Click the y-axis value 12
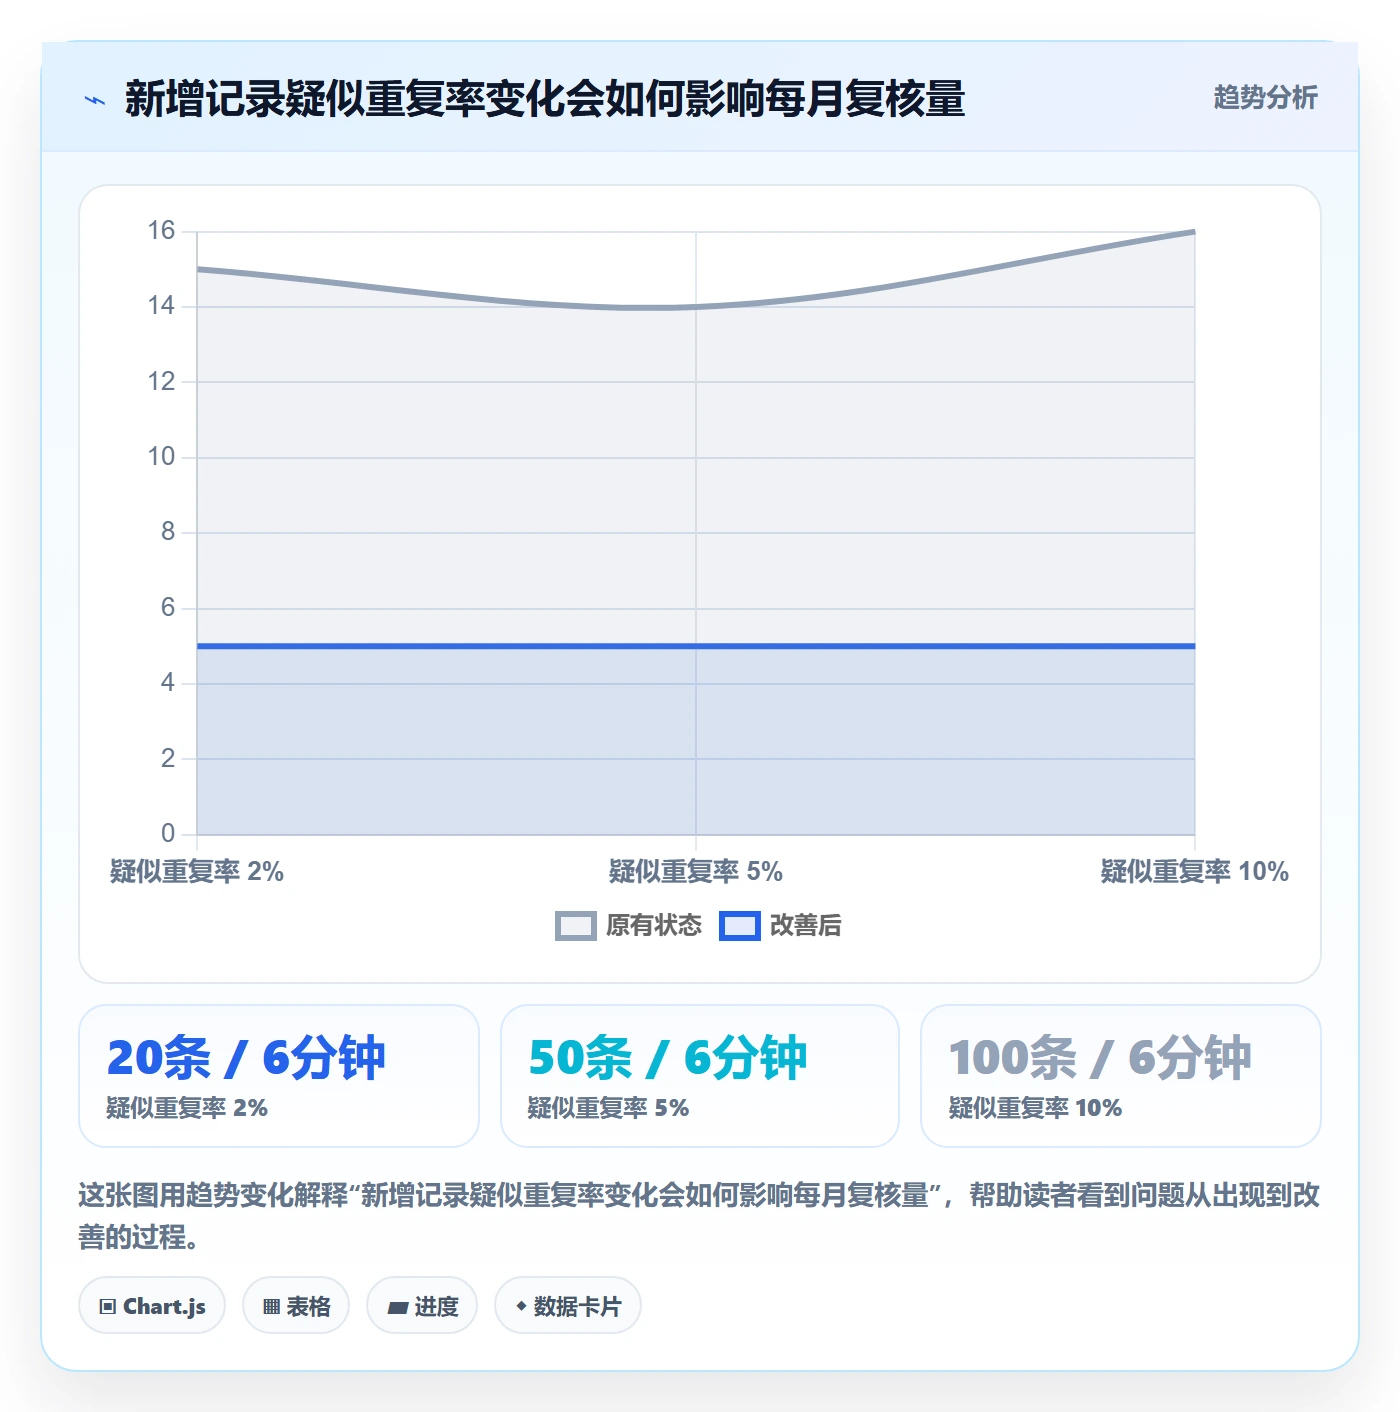 coord(161,382)
